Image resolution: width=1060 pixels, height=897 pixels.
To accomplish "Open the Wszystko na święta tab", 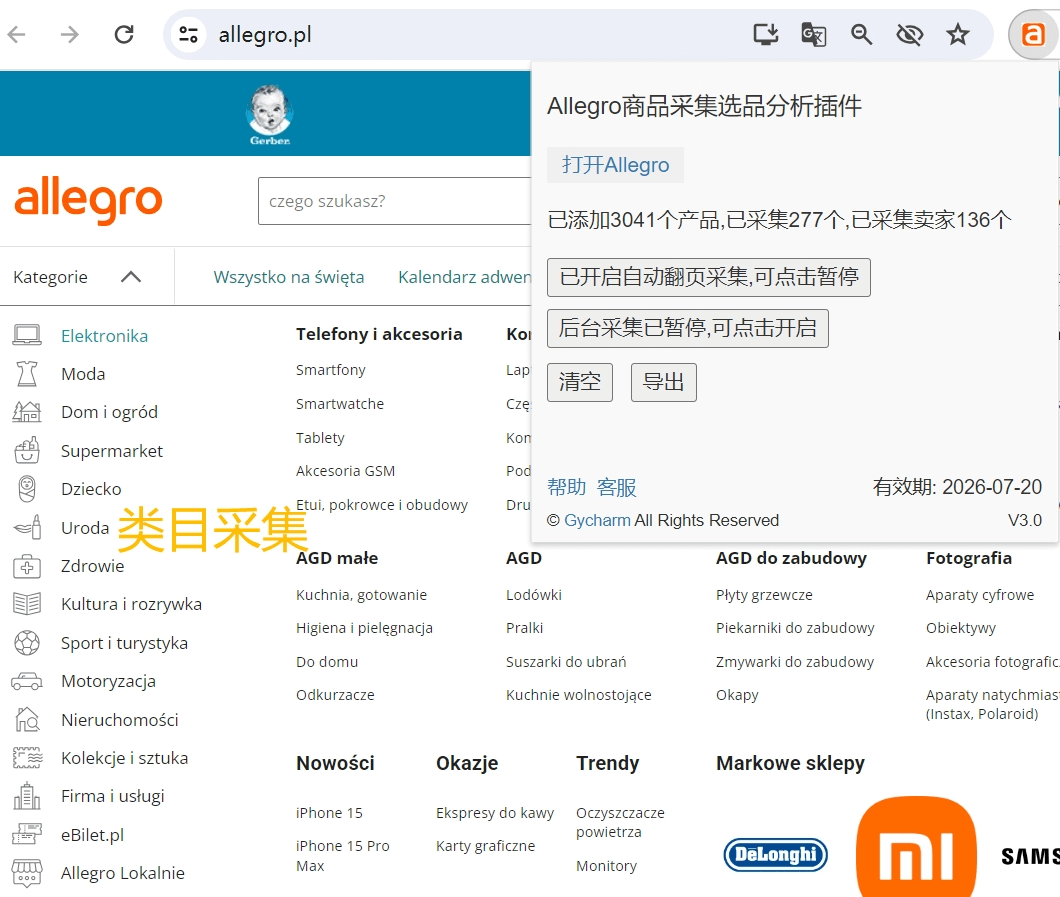I will pos(289,277).
